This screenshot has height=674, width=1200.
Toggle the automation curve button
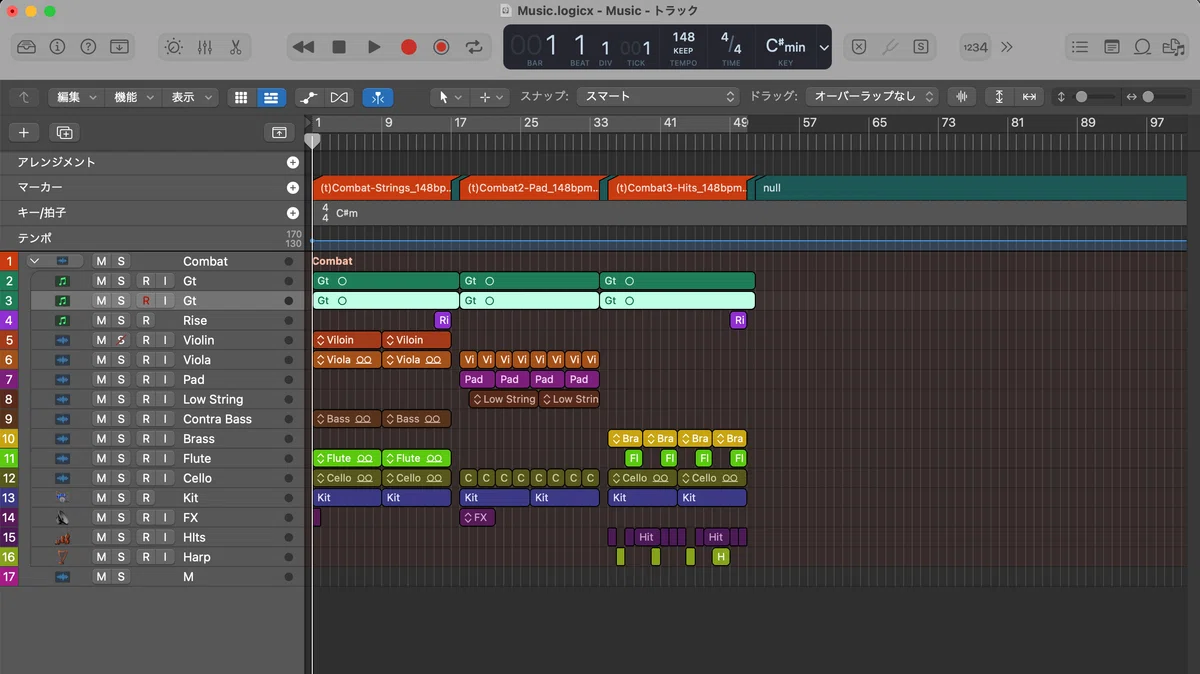pos(309,97)
